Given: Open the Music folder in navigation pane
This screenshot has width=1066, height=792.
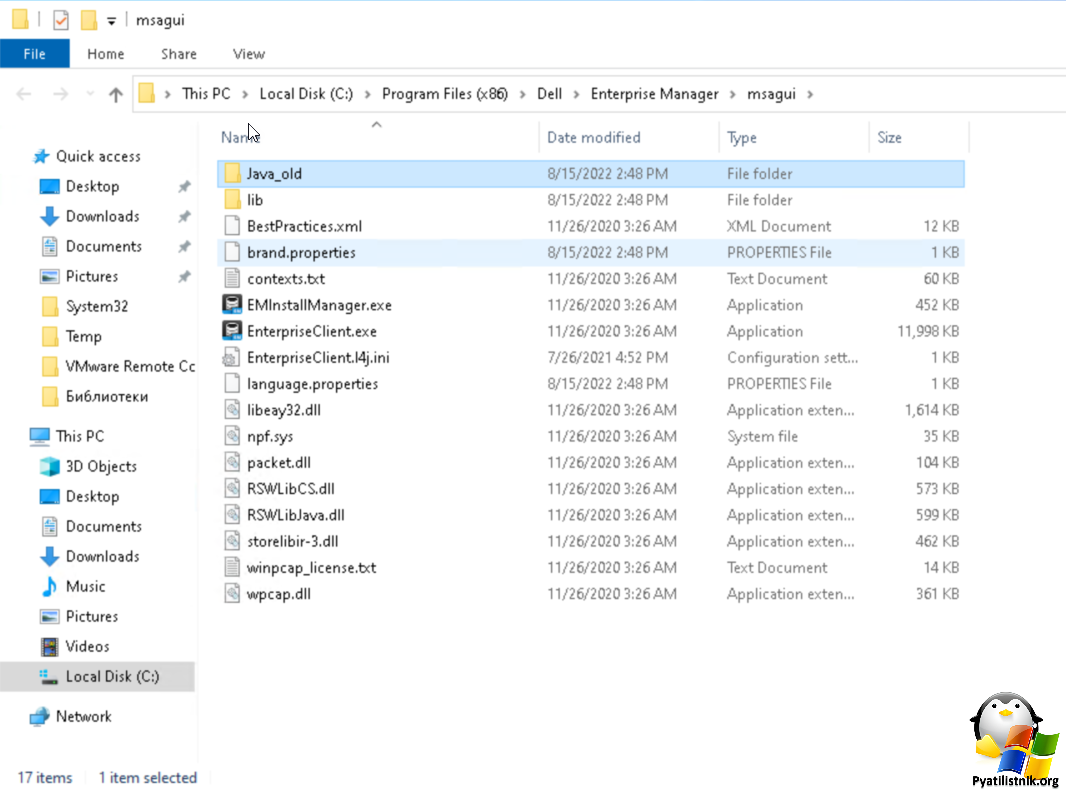Looking at the screenshot, I should pyautogui.click(x=85, y=586).
